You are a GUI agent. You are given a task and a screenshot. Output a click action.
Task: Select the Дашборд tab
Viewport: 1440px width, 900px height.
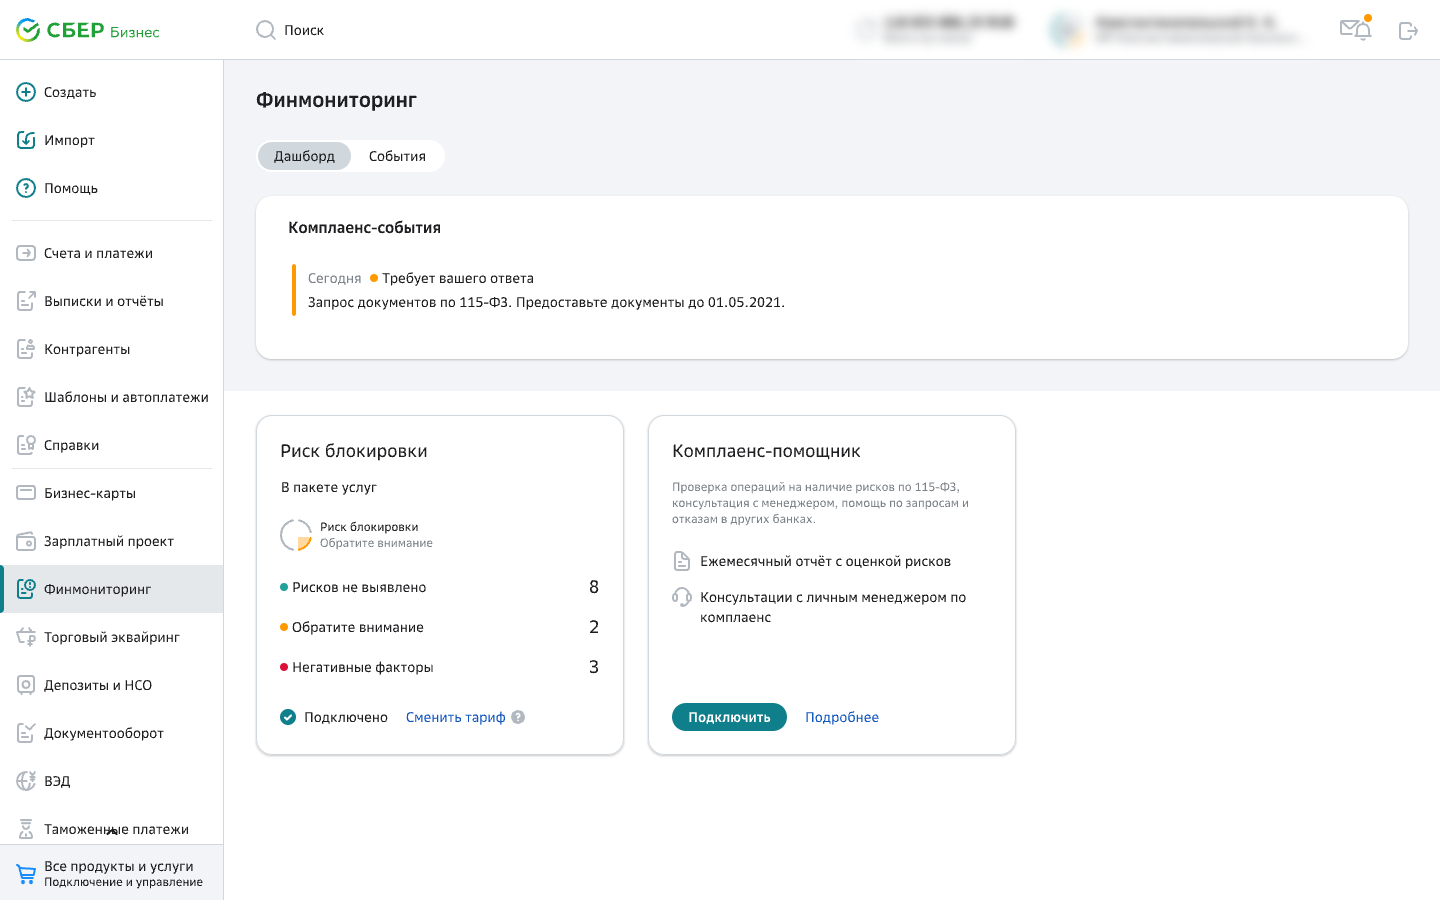pyautogui.click(x=304, y=156)
